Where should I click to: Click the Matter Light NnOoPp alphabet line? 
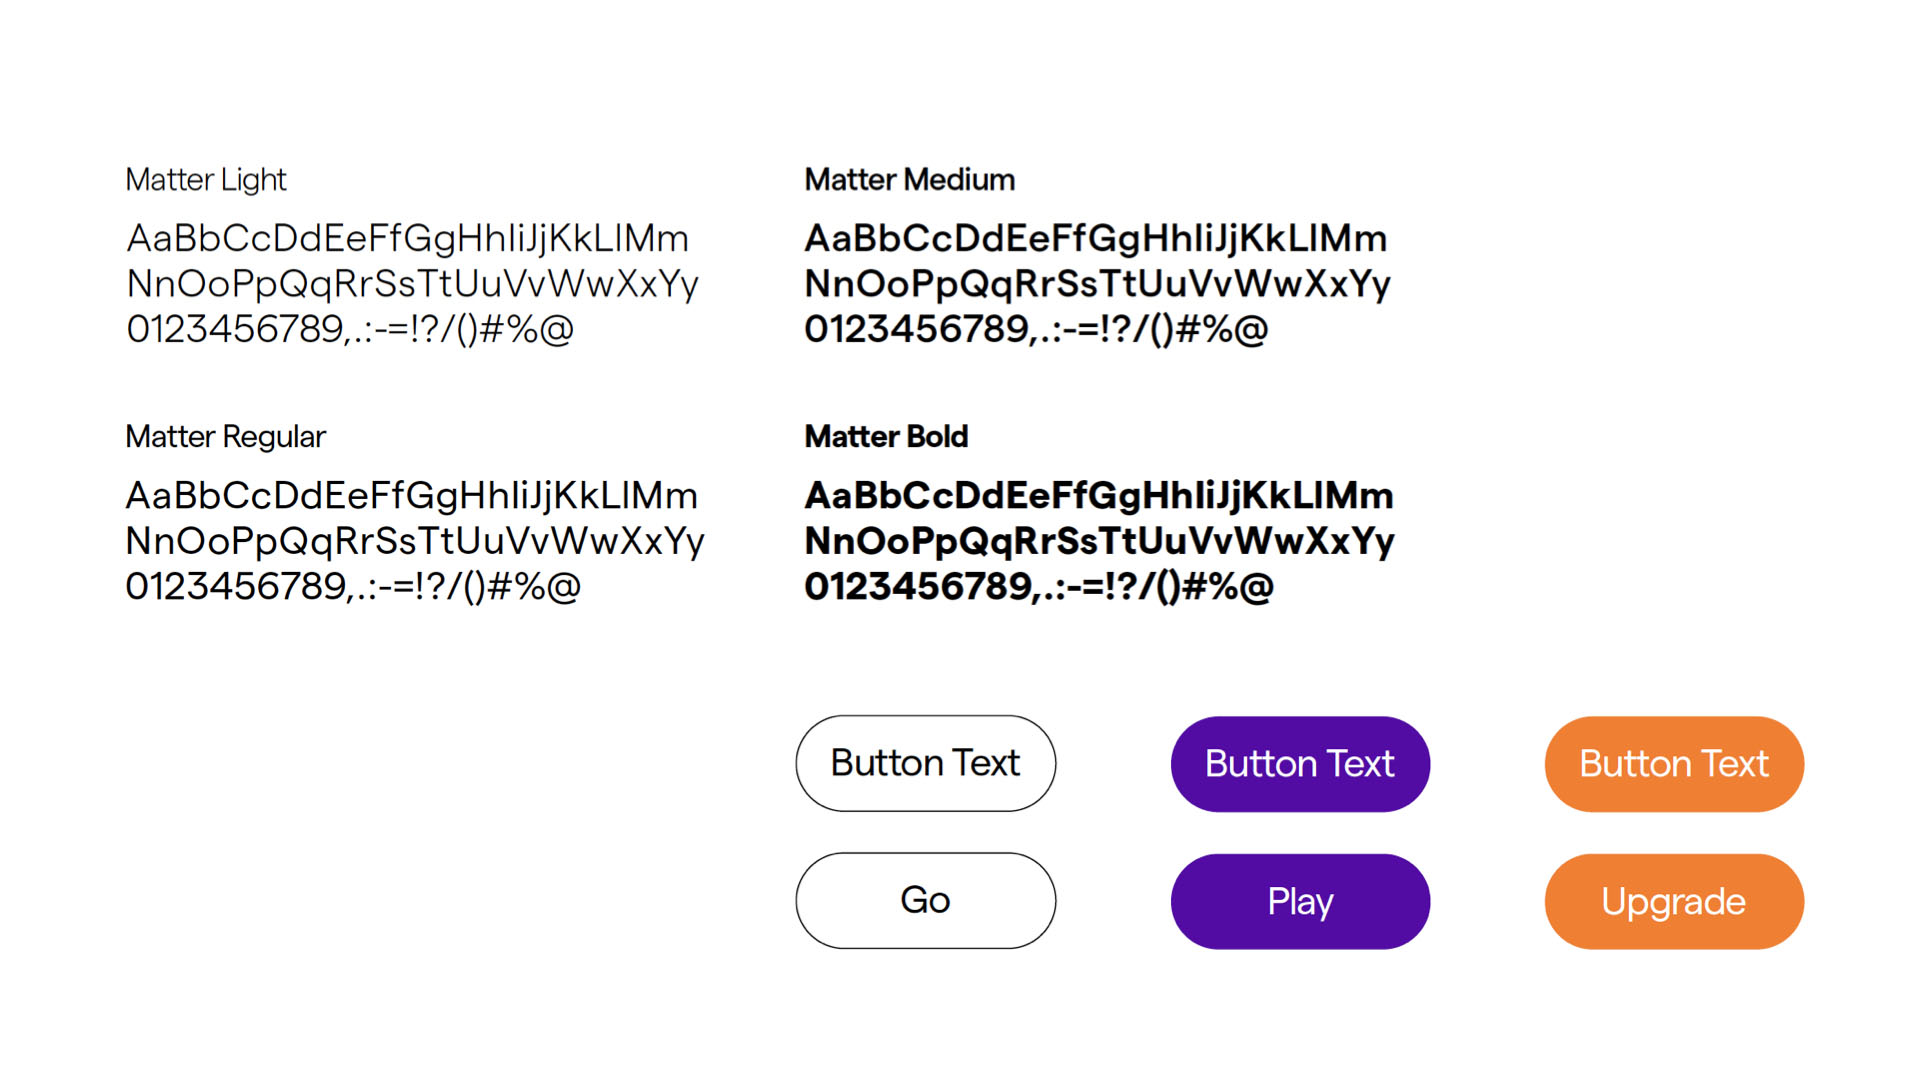[413, 284]
